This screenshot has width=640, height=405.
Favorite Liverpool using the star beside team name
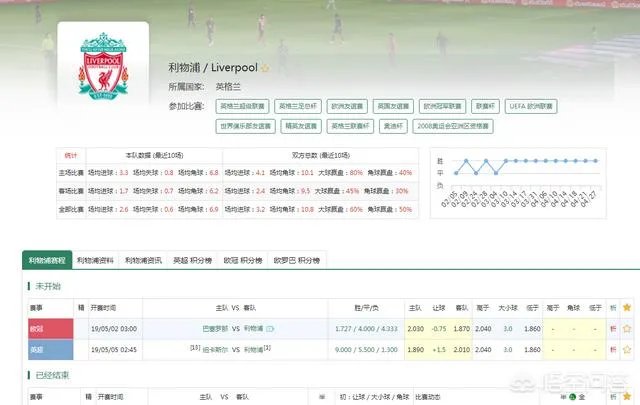coord(265,68)
